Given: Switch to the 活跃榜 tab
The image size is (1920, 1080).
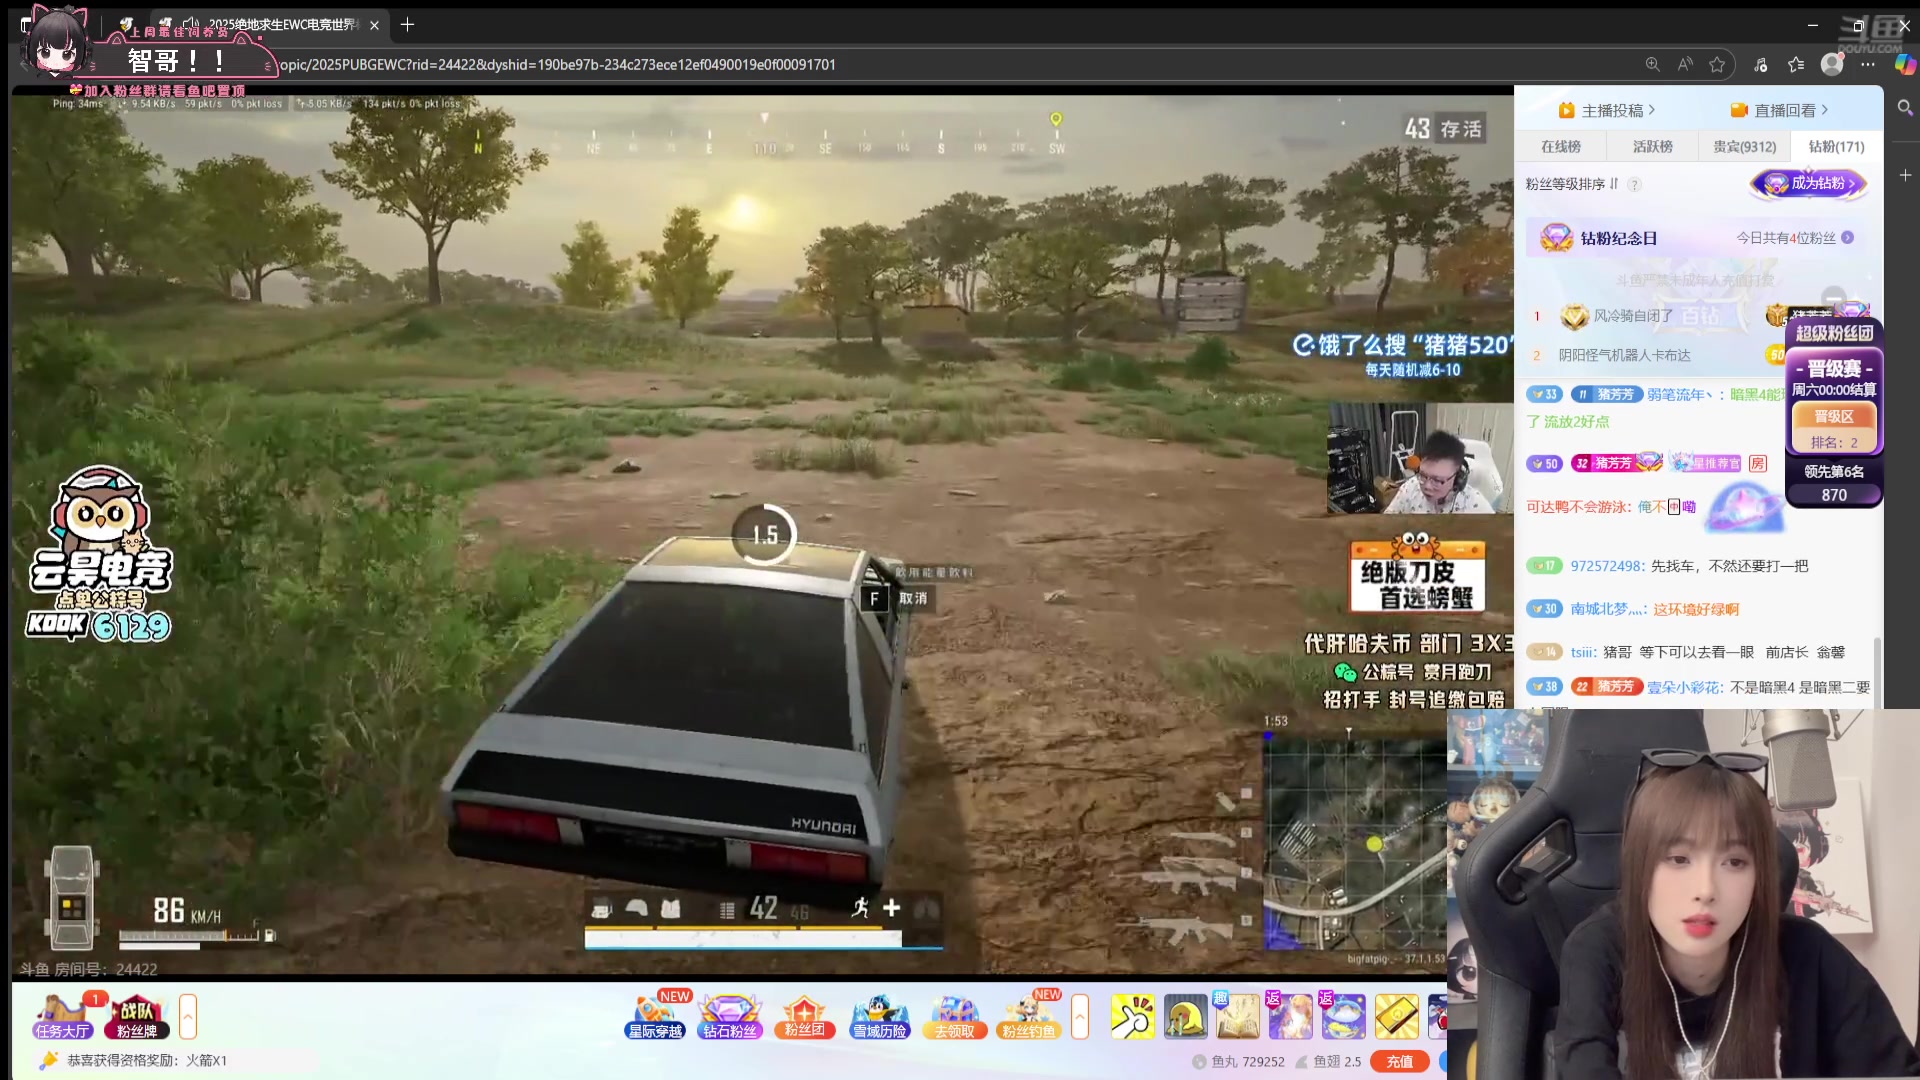Looking at the screenshot, I should click(x=1652, y=146).
